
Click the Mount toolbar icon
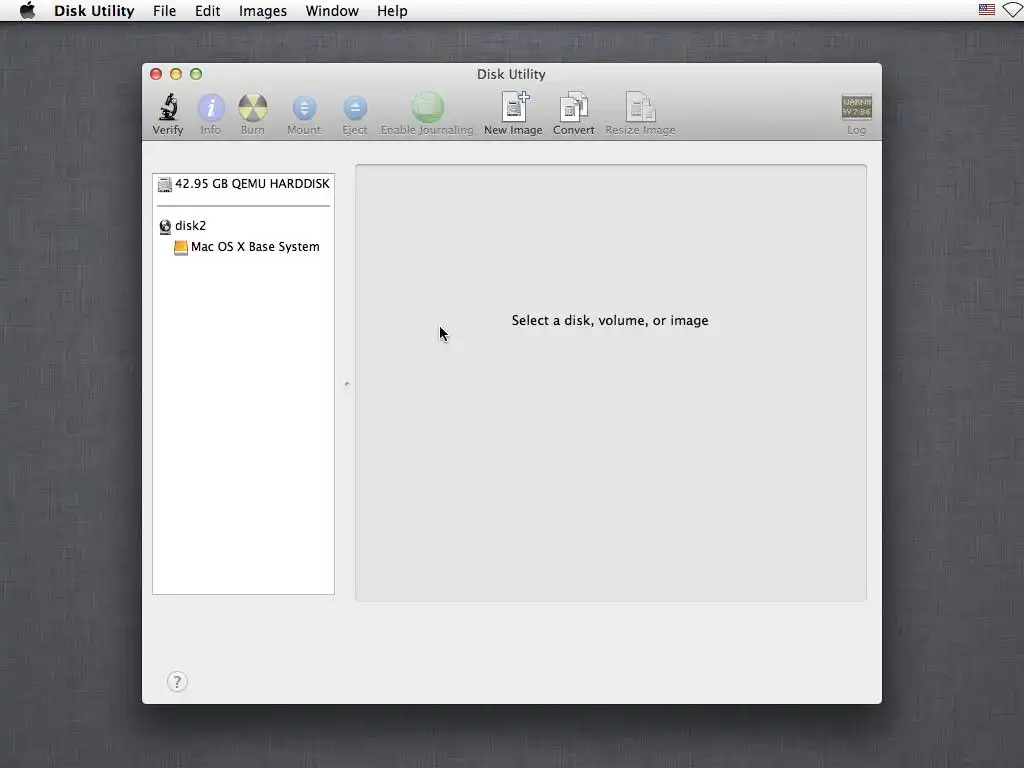click(304, 108)
